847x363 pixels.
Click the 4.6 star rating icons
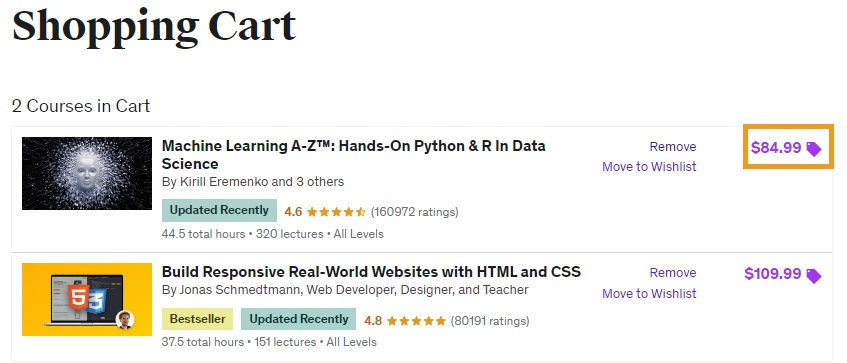click(x=336, y=212)
